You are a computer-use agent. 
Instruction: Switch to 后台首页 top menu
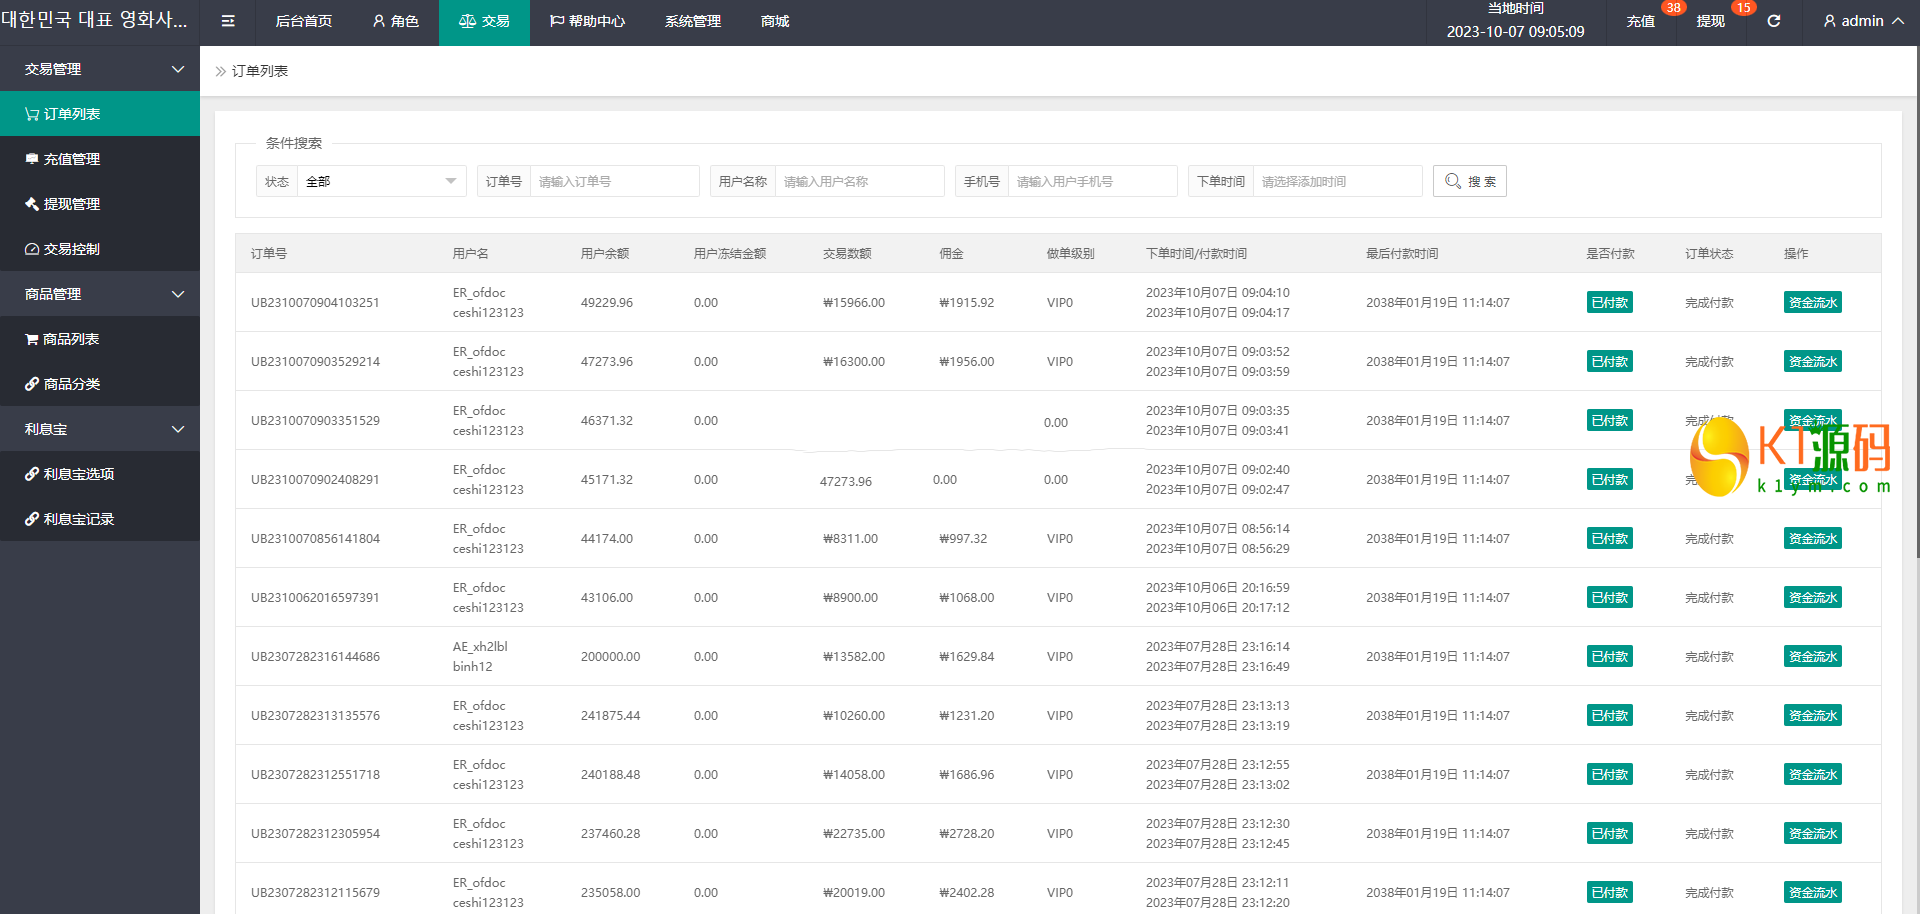tap(303, 21)
